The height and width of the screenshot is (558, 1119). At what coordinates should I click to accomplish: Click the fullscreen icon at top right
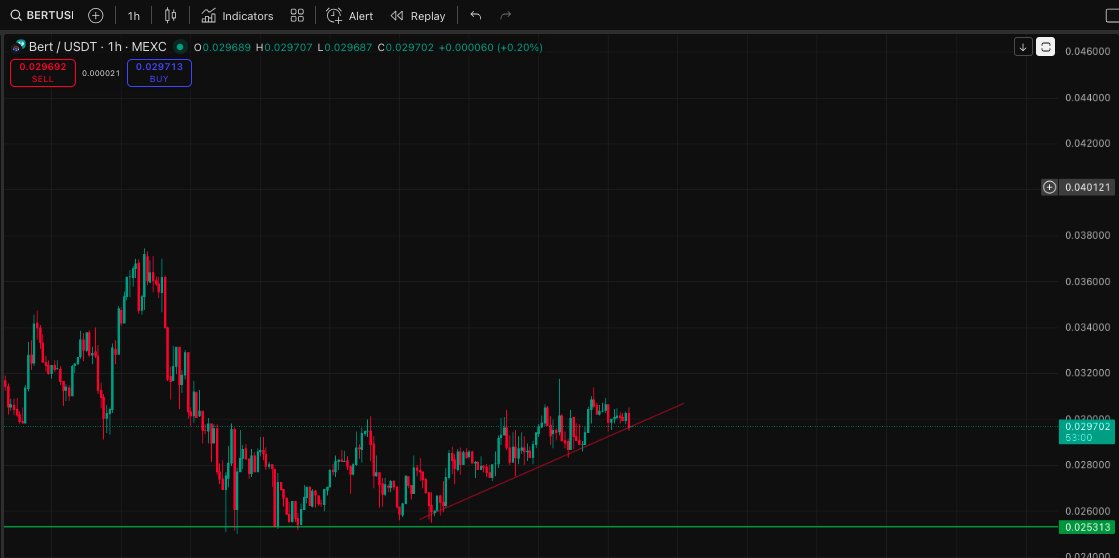pos(1112,16)
